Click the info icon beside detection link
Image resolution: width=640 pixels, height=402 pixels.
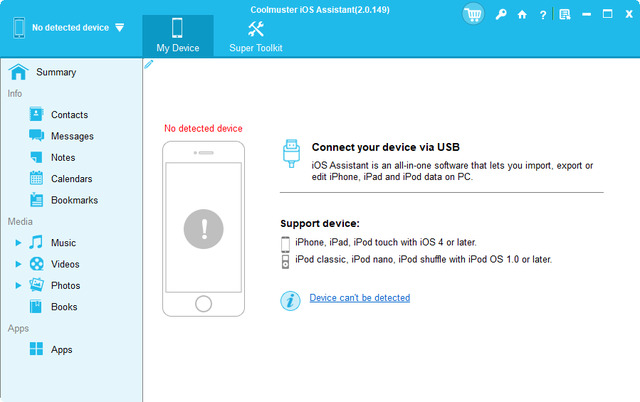pyautogui.click(x=290, y=299)
